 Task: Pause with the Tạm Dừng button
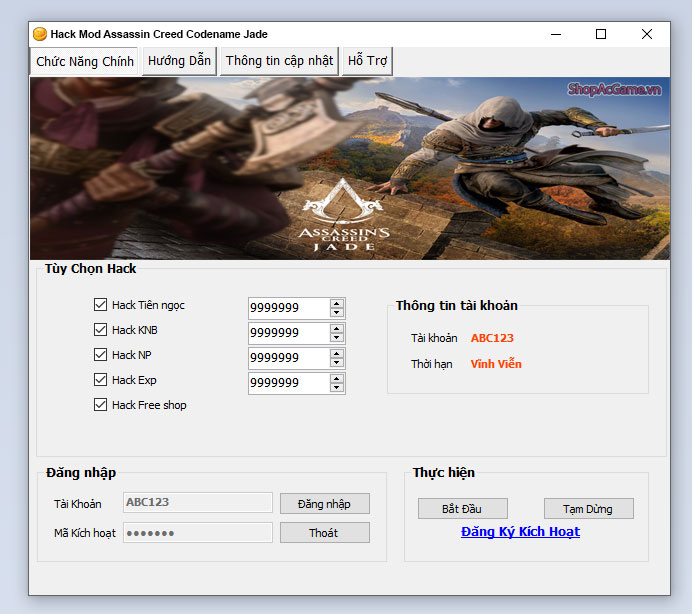pyautogui.click(x=589, y=509)
